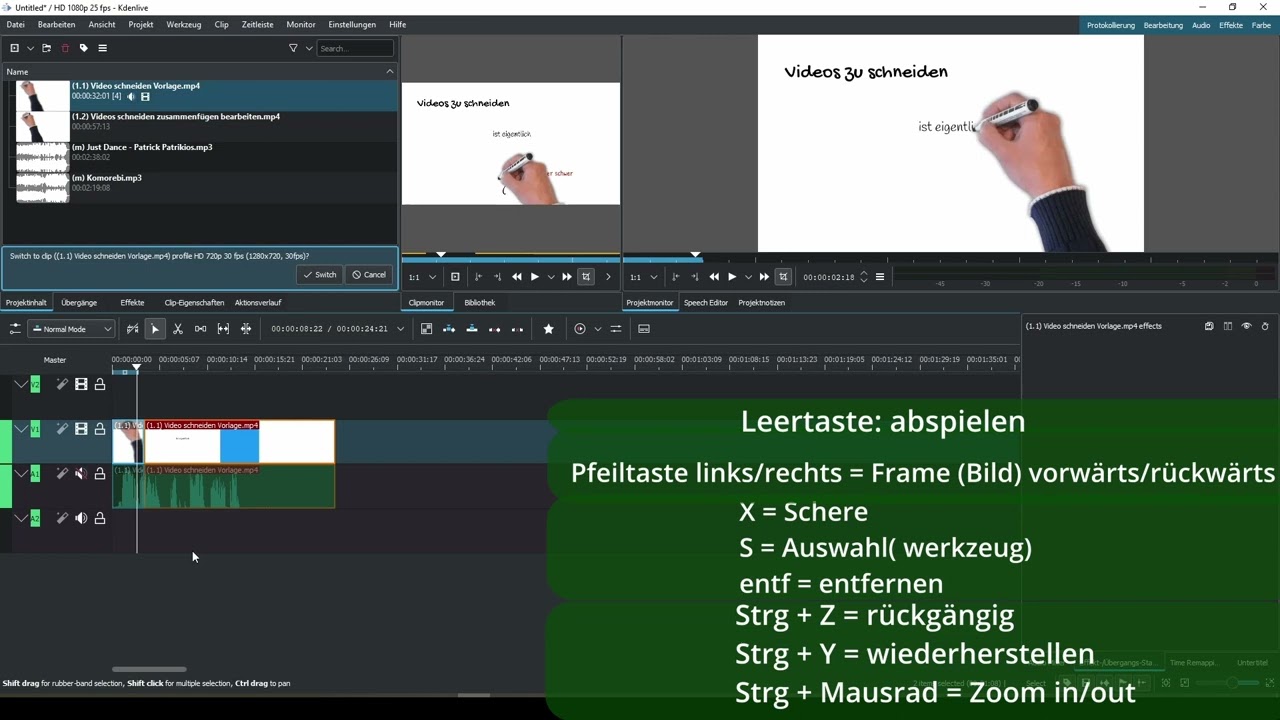Open Project Monitor 1:1 zoom dropdown
Image resolution: width=1280 pixels, height=720 pixels.
[644, 277]
